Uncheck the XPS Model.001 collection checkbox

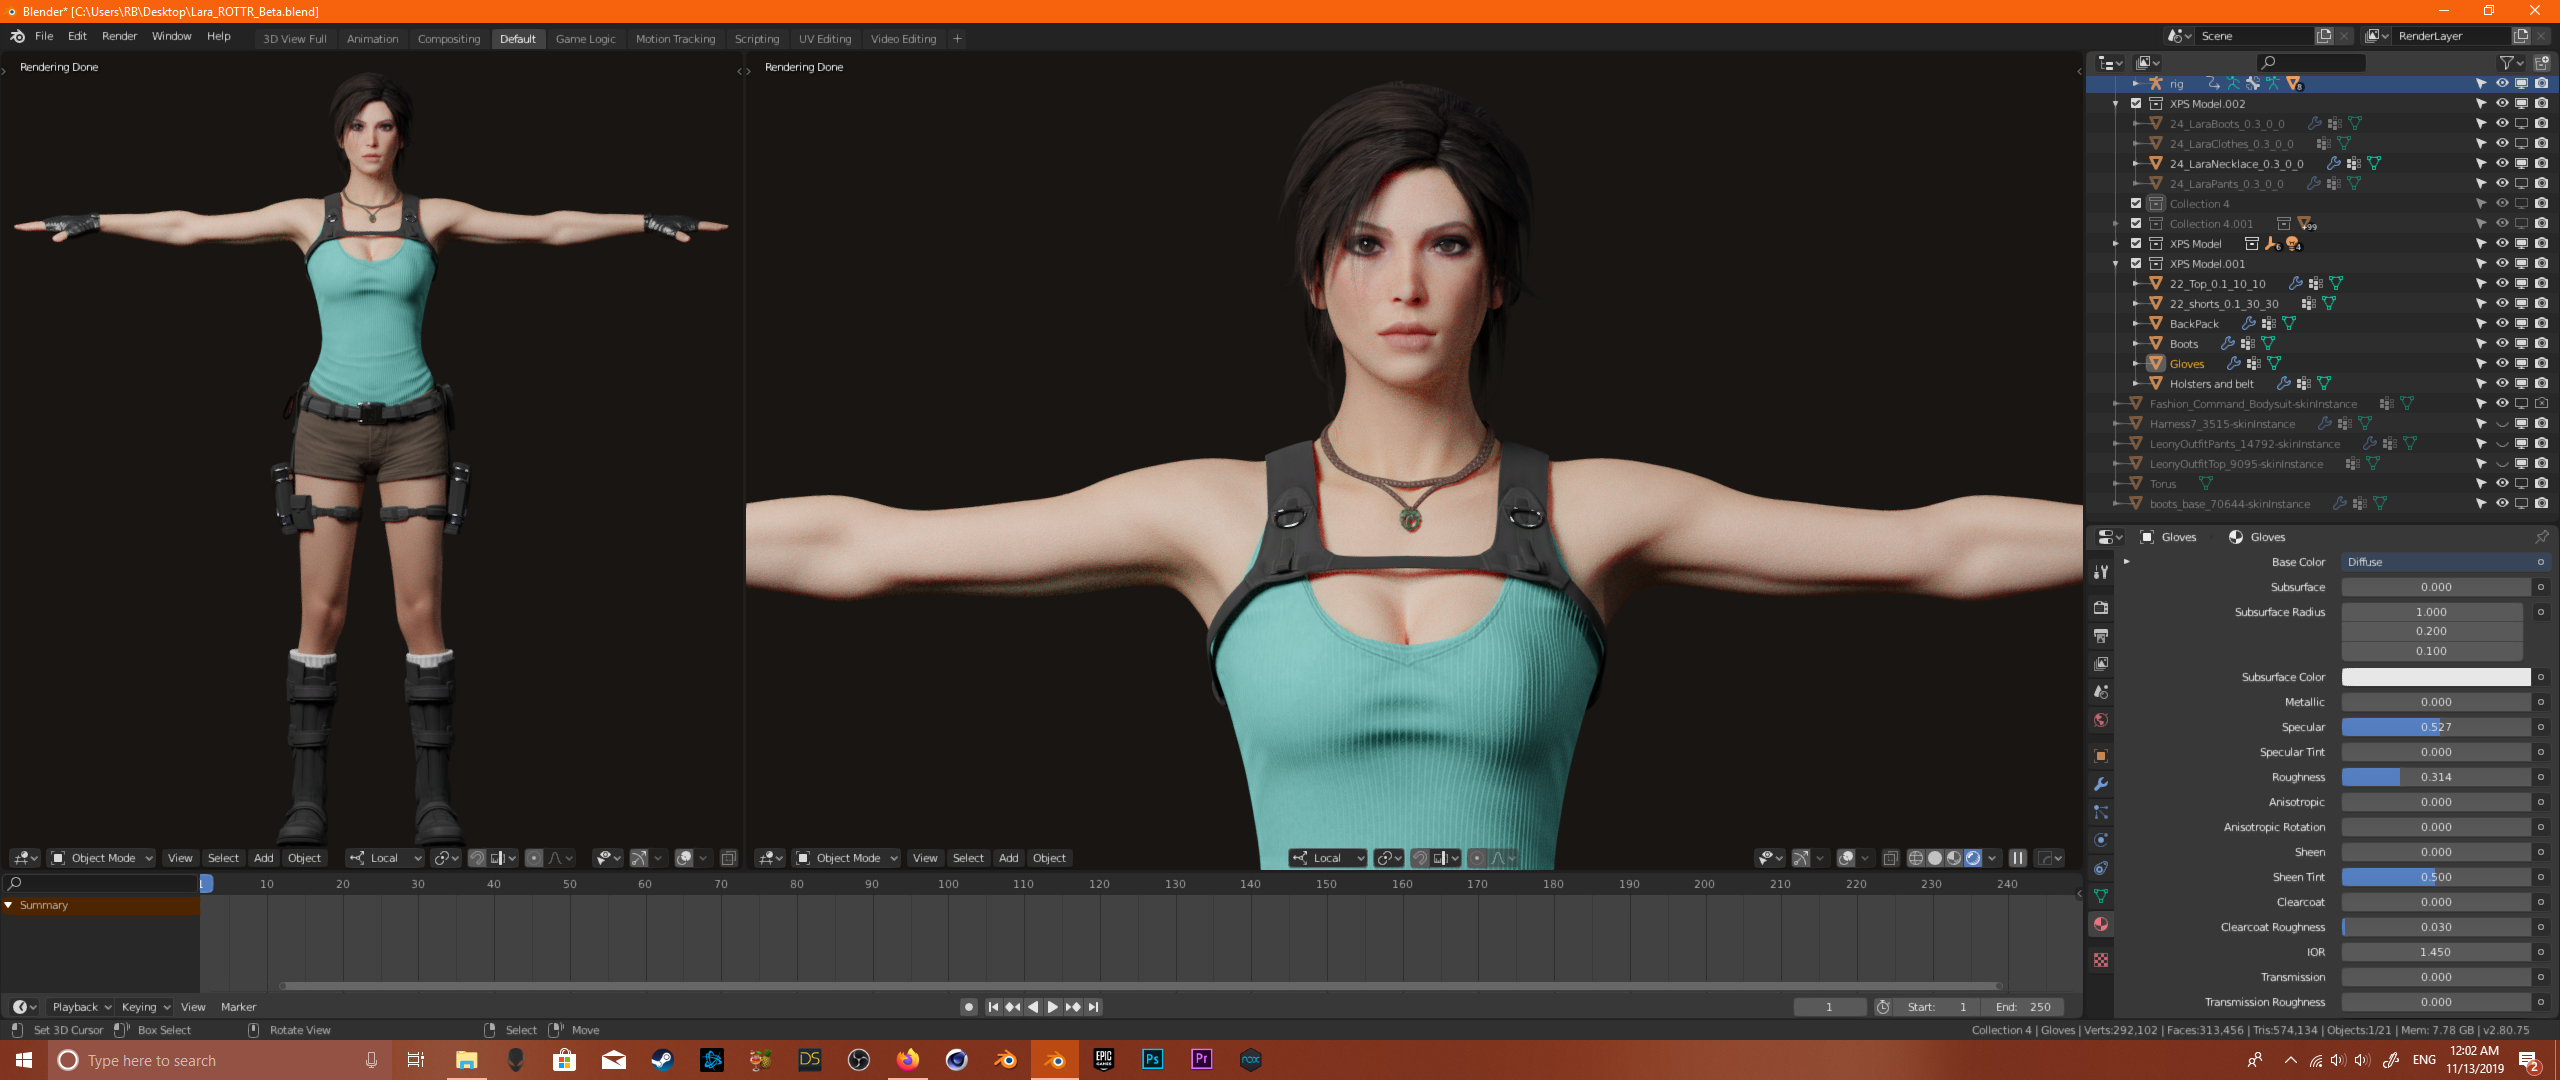(2136, 264)
